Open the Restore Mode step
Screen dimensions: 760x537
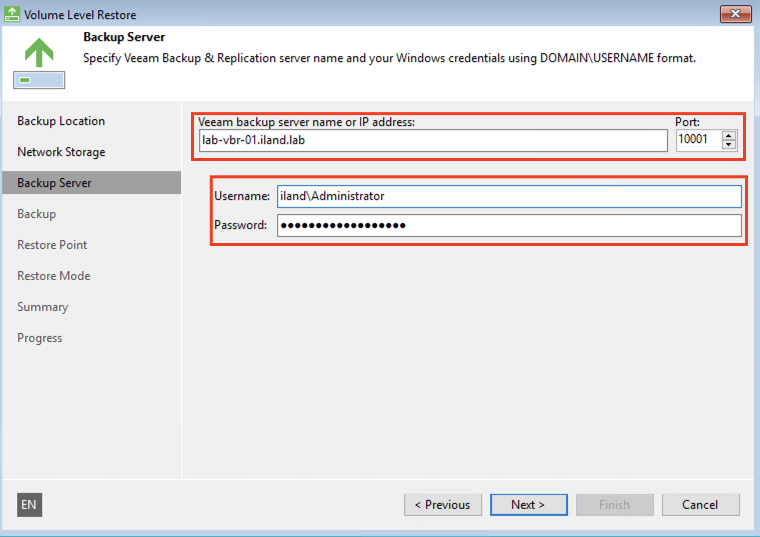tap(54, 276)
